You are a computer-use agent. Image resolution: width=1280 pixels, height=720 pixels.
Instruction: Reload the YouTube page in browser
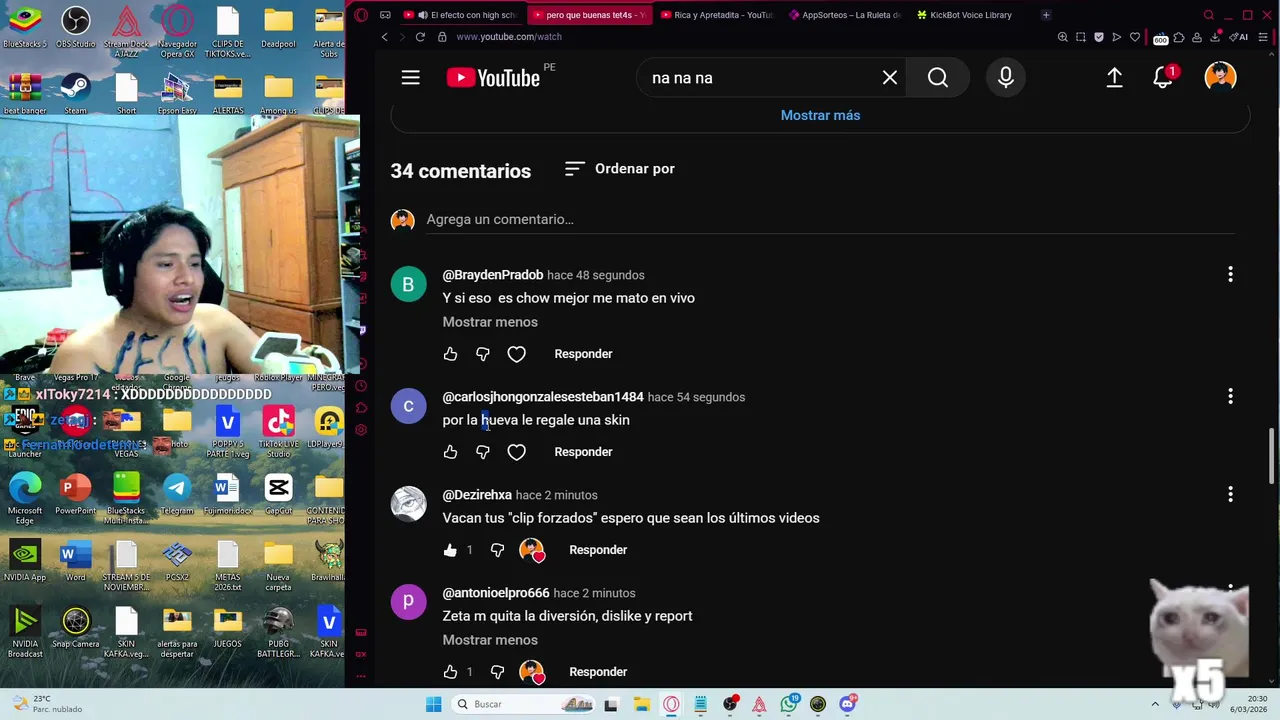point(420,37)
